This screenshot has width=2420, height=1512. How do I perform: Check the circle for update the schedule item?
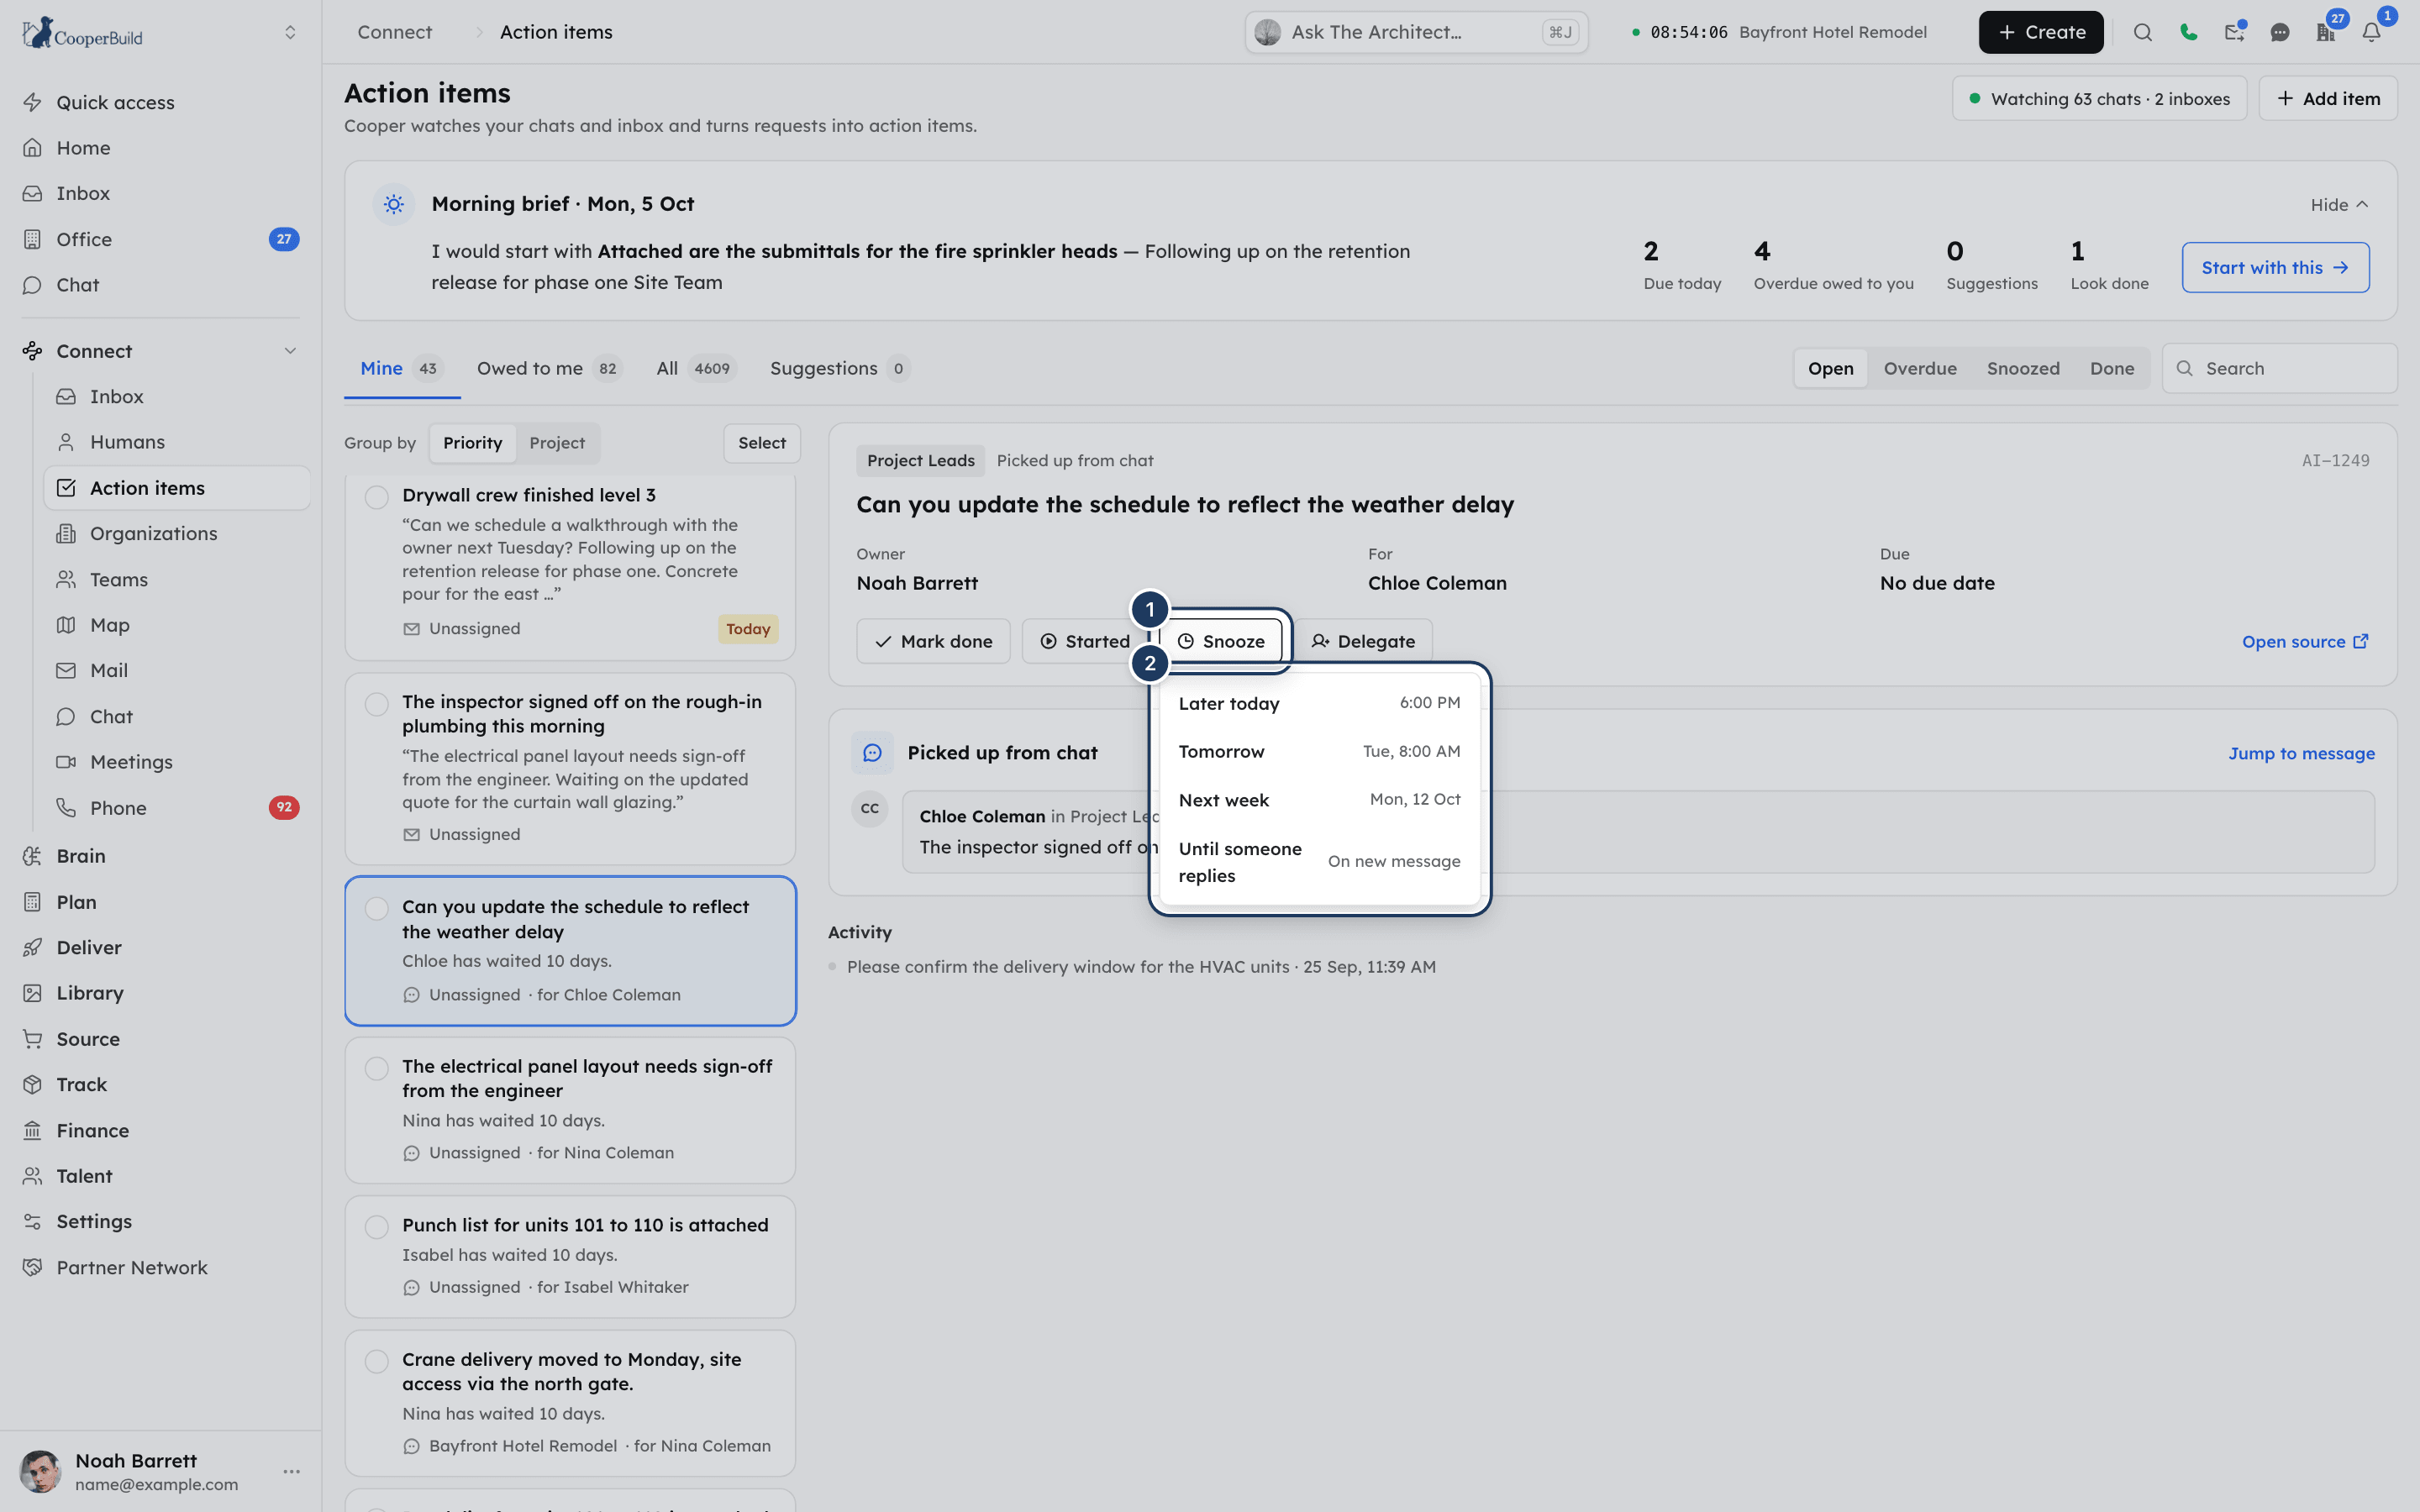(x=376, y=908)
